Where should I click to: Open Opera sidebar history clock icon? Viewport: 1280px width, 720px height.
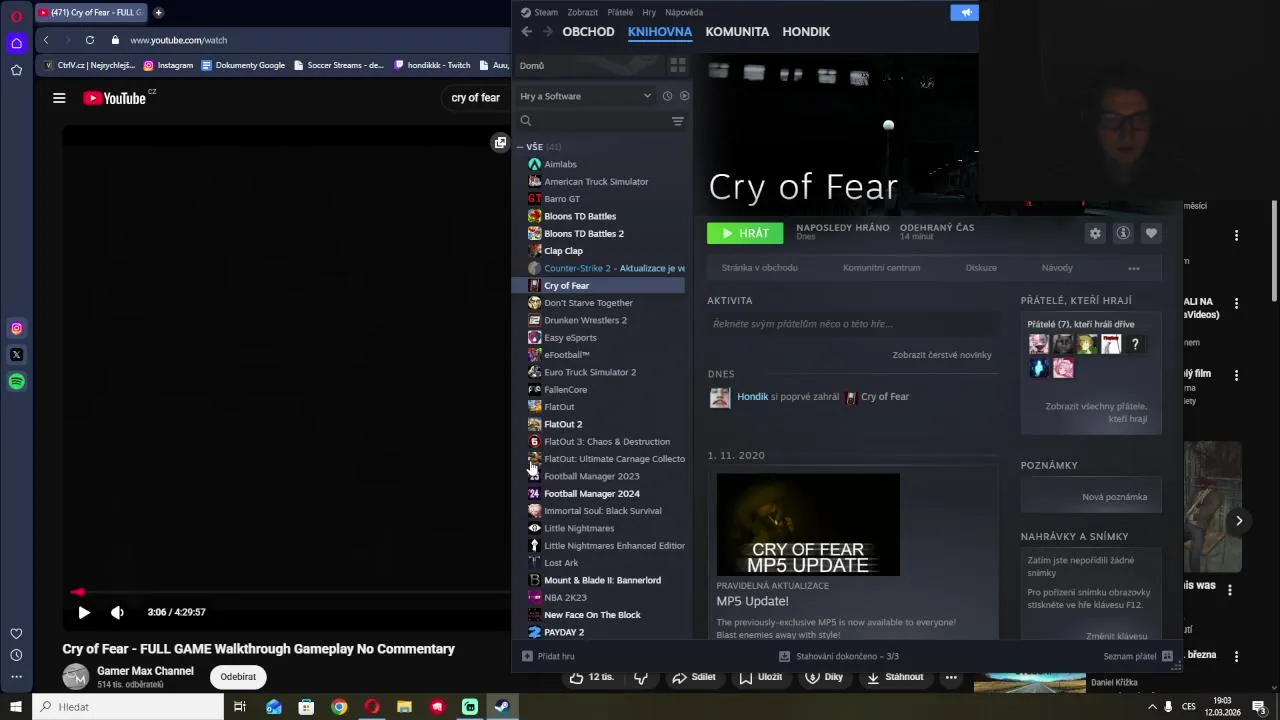(x=16, y=655)
